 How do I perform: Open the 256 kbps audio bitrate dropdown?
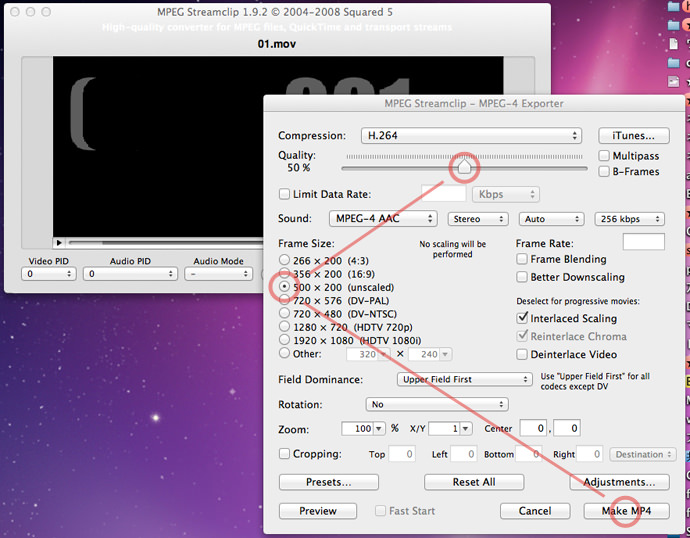(628, 219)
